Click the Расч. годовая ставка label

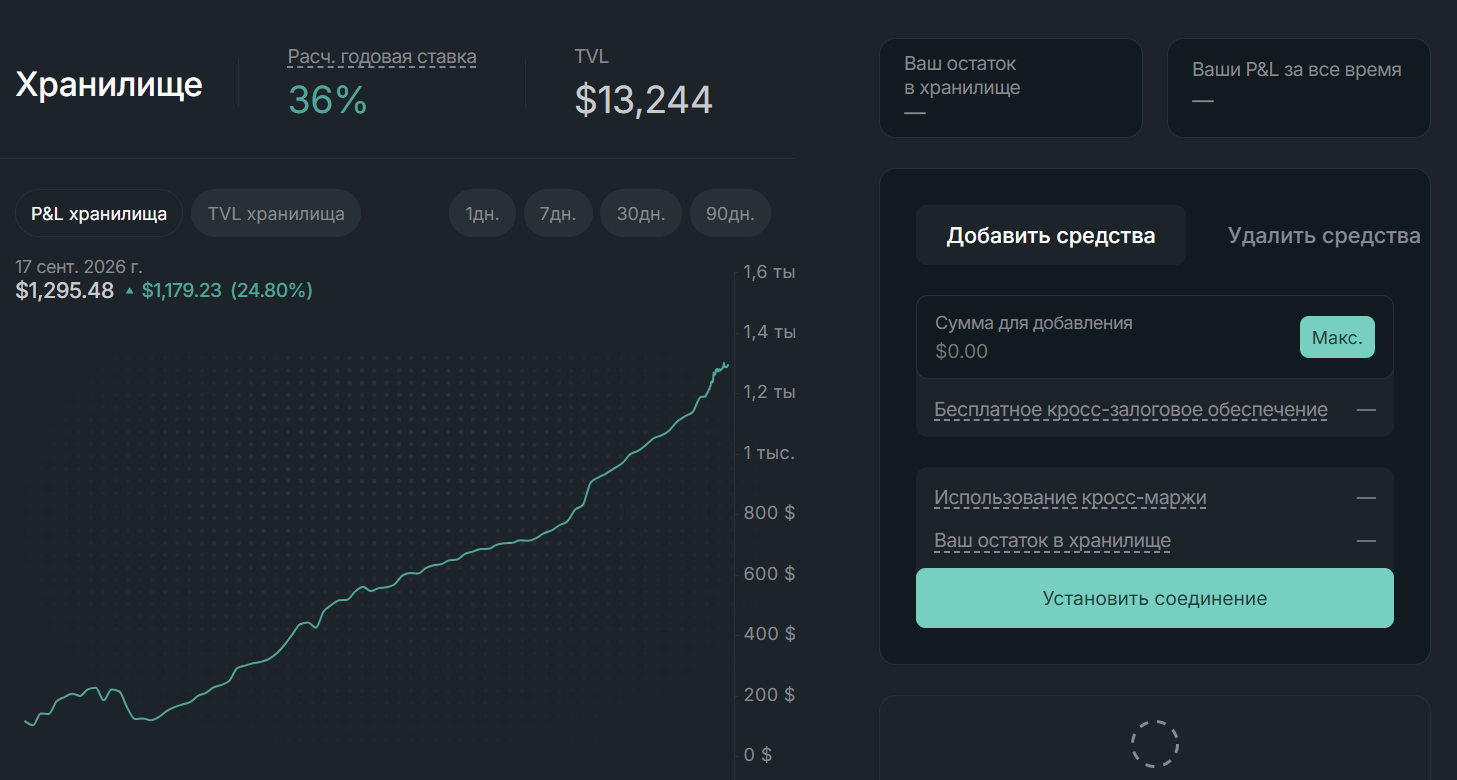(382, 57)
